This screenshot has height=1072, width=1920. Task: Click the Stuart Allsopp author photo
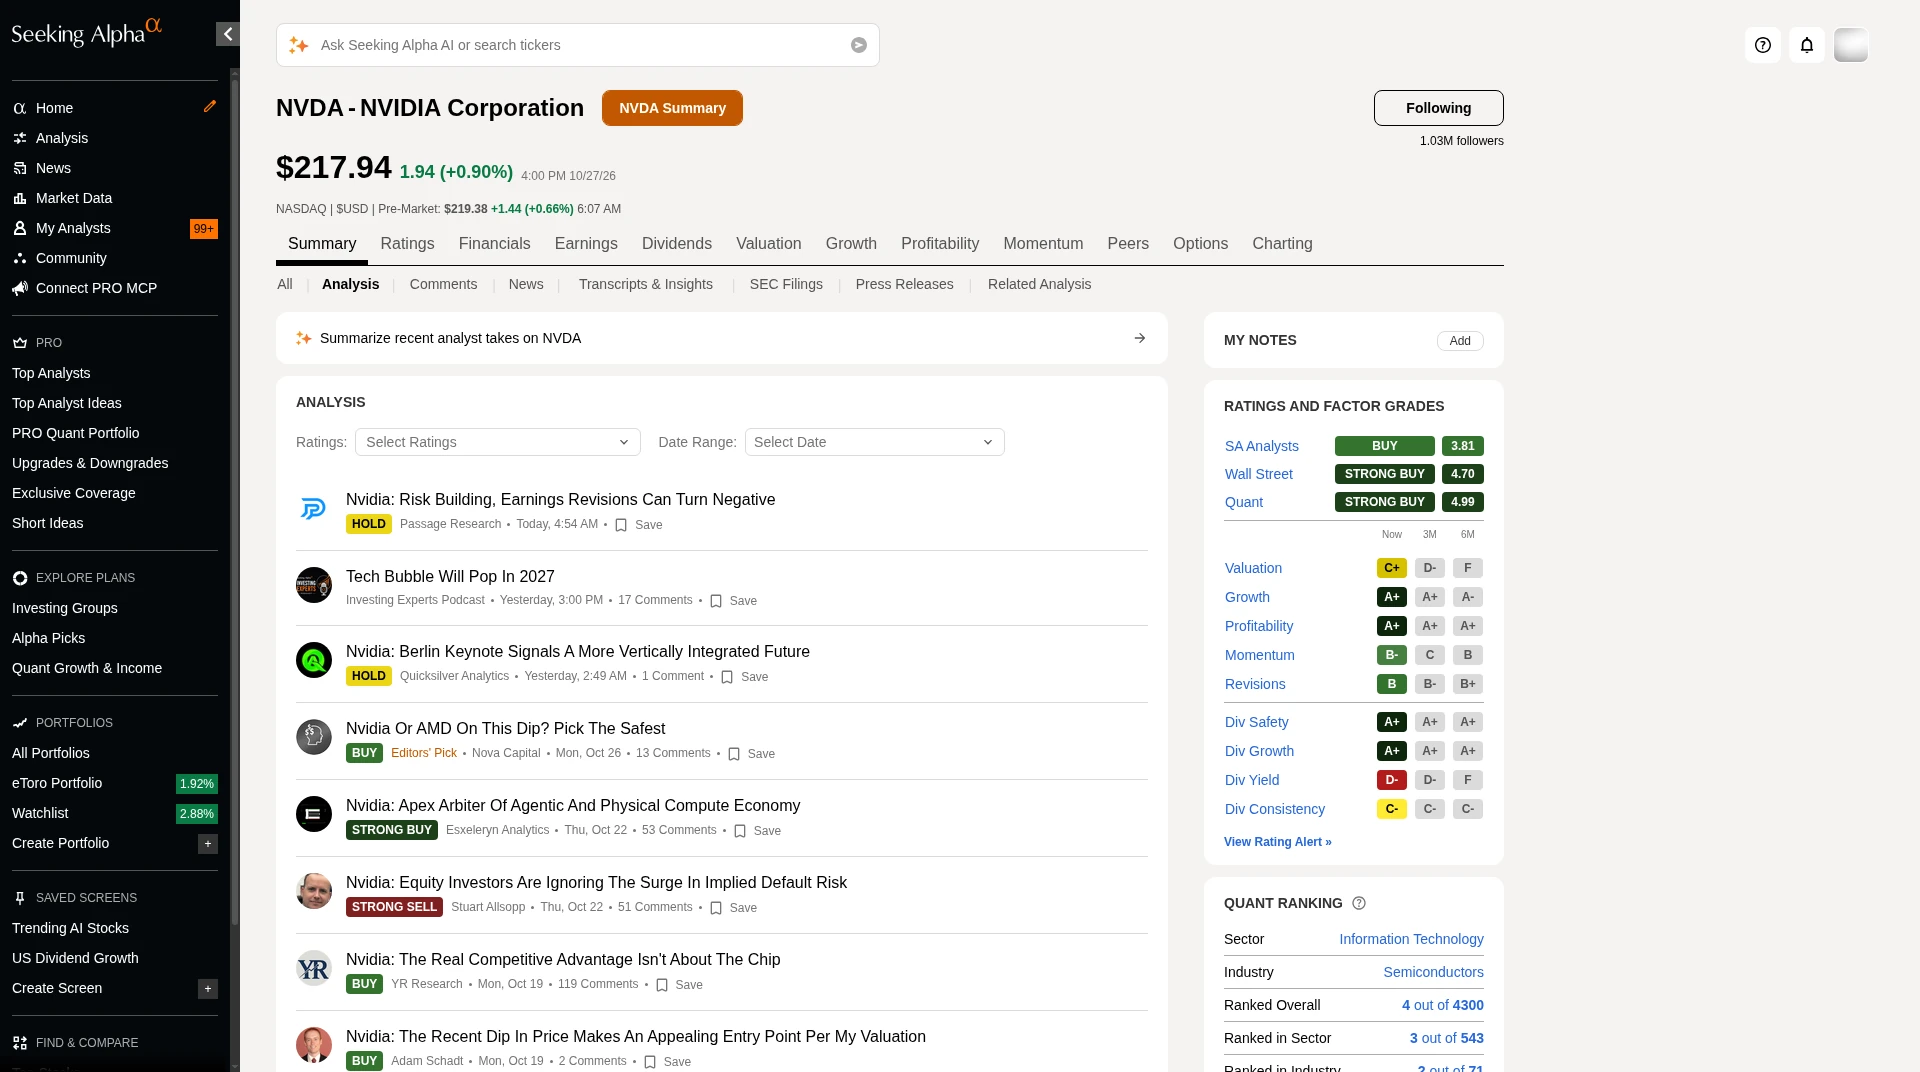pyautogui.click(x=314, y=891)
